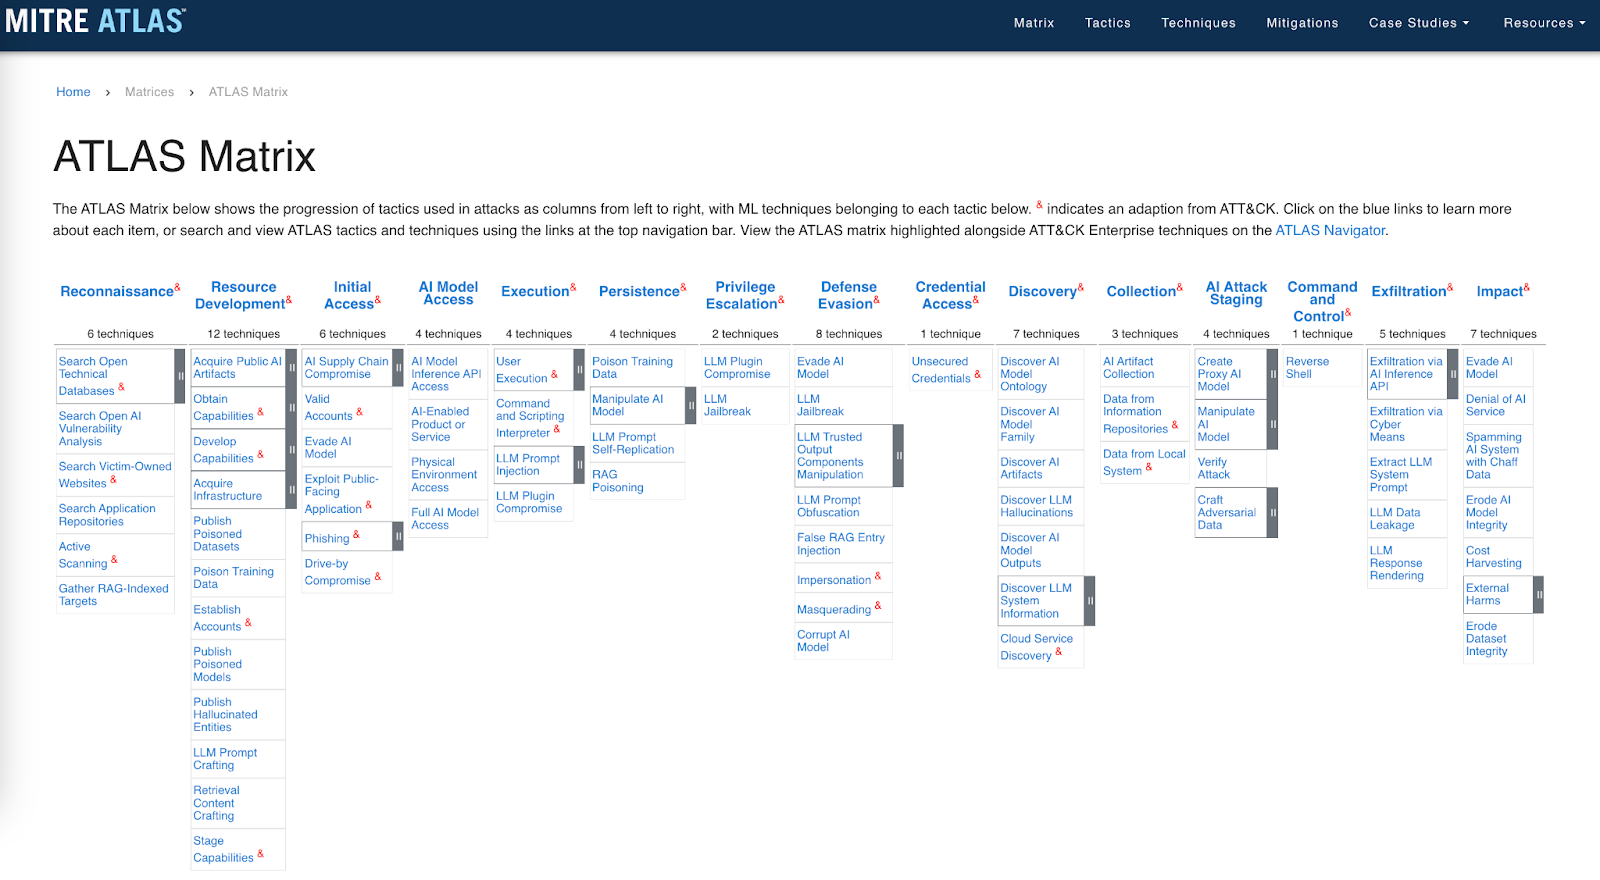Go to Techniques in the navbar

tap(1198, 23)
